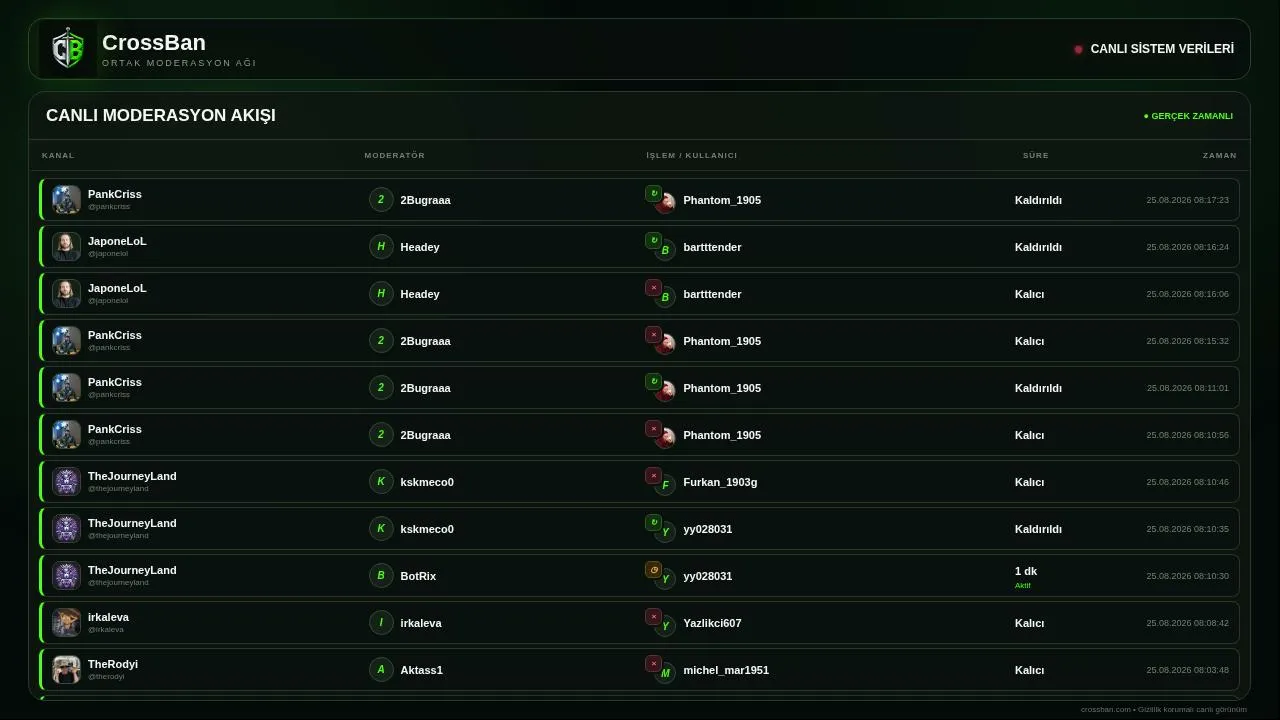
Task: Click the Moderatör column header
Action: coord(394,155)
